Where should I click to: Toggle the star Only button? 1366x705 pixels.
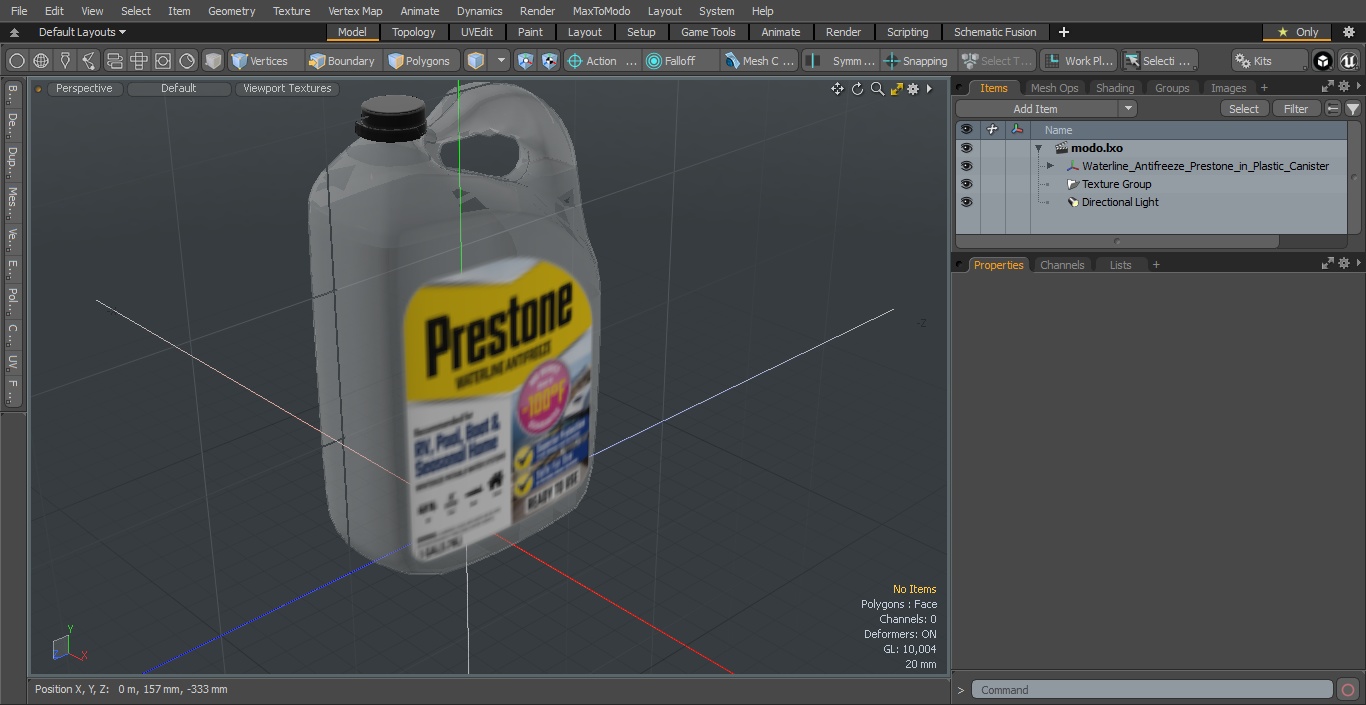click(1297, 32)
